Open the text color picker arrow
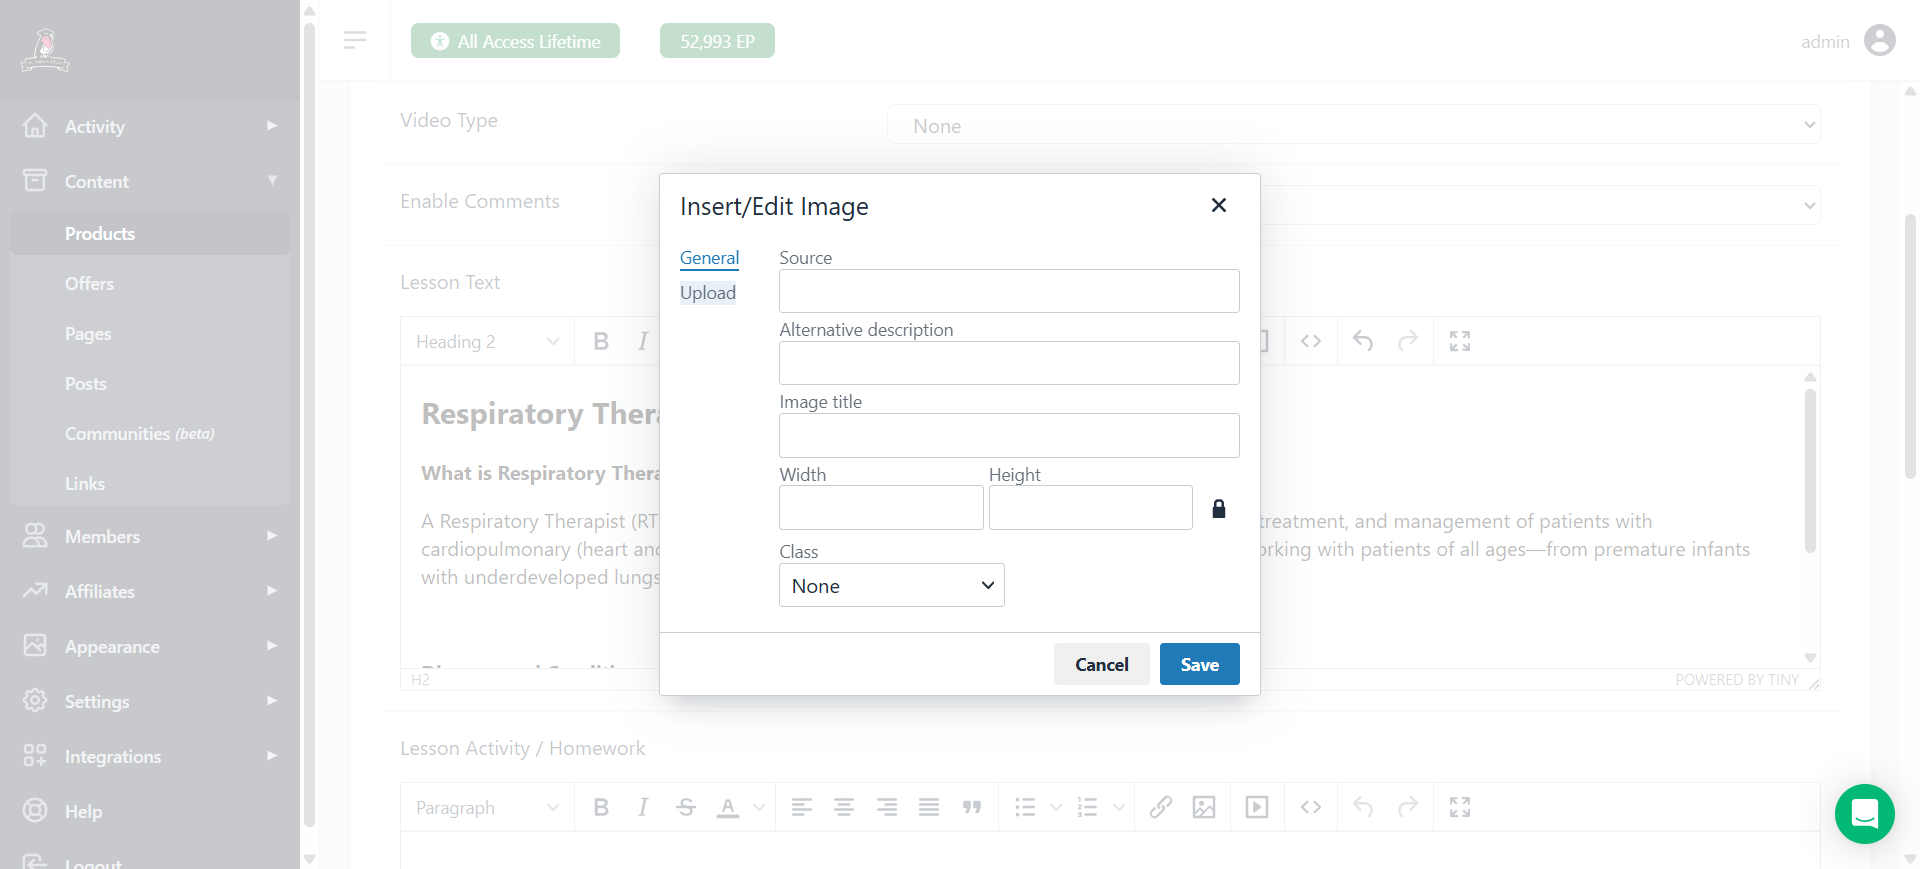The height and width of the screenshot is (869, 1920). point(759,807)
